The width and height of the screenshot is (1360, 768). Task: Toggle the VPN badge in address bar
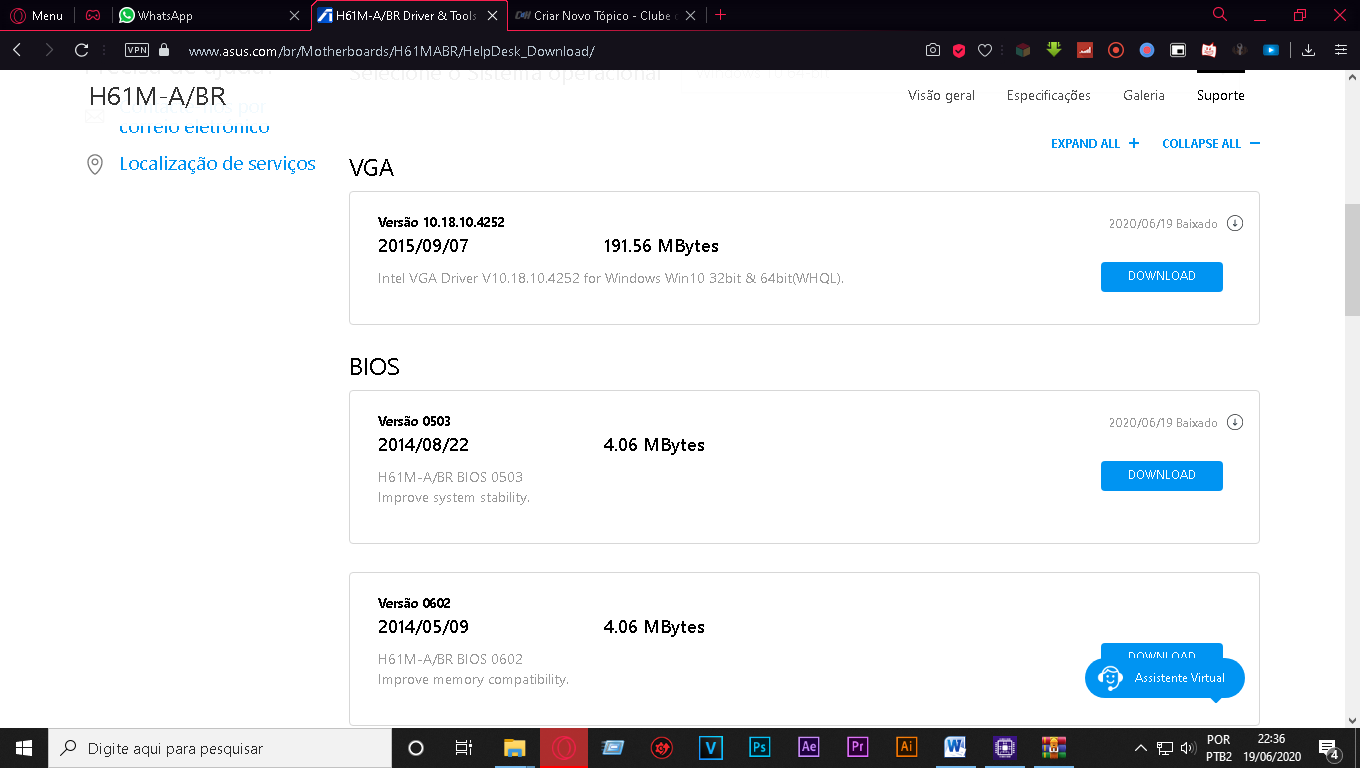pyautogui.click(x=137, y=50)
